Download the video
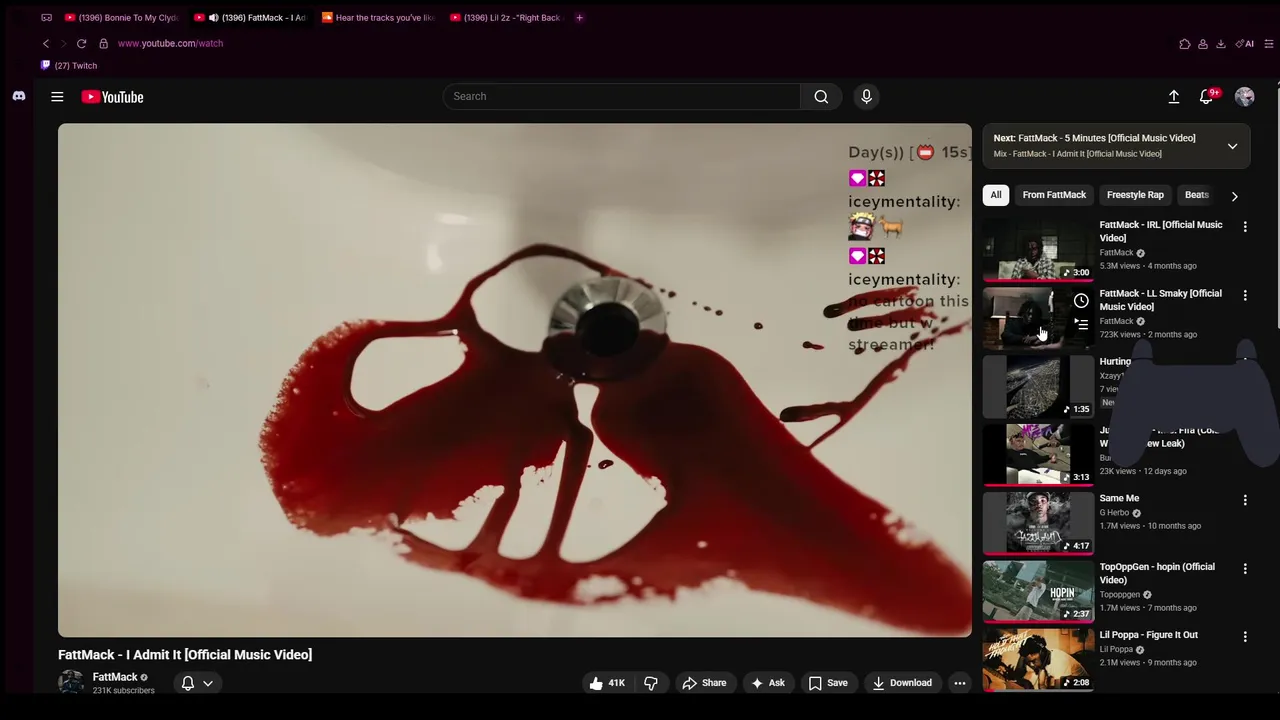 [902, 683]
